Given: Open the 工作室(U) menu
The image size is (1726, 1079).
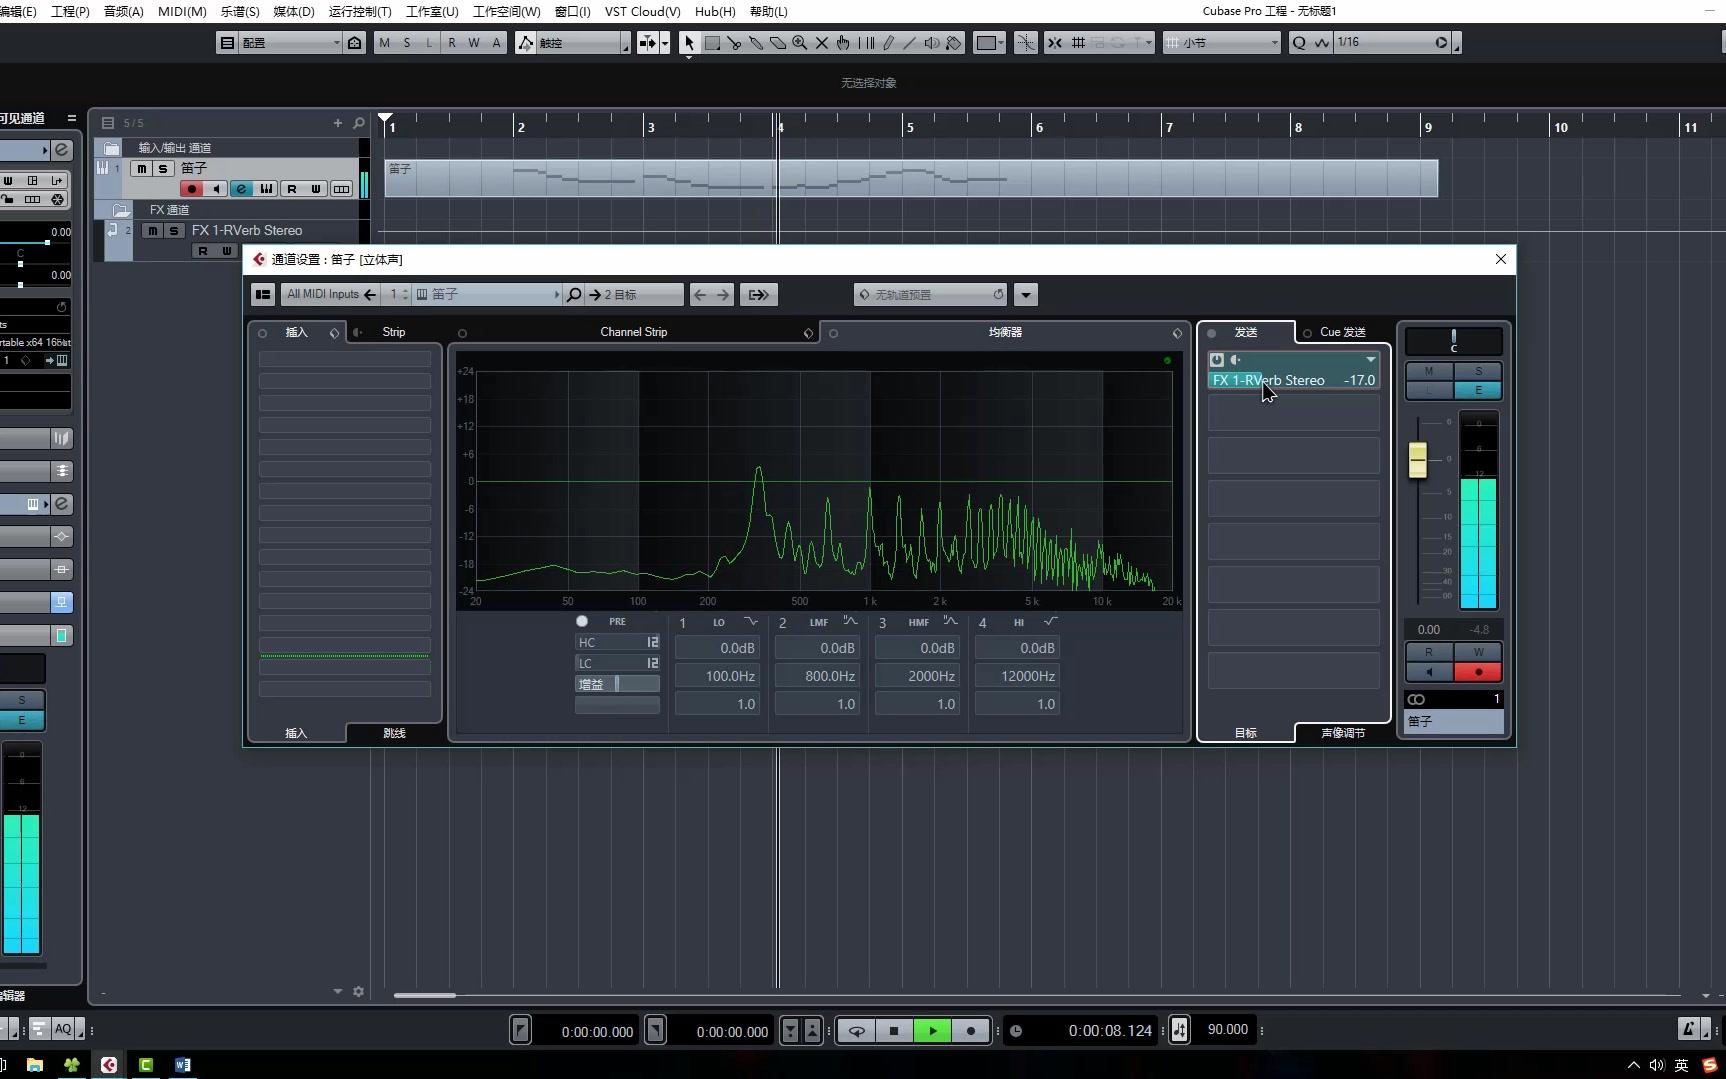Looking at the screenshot, I should pos(432,11).
